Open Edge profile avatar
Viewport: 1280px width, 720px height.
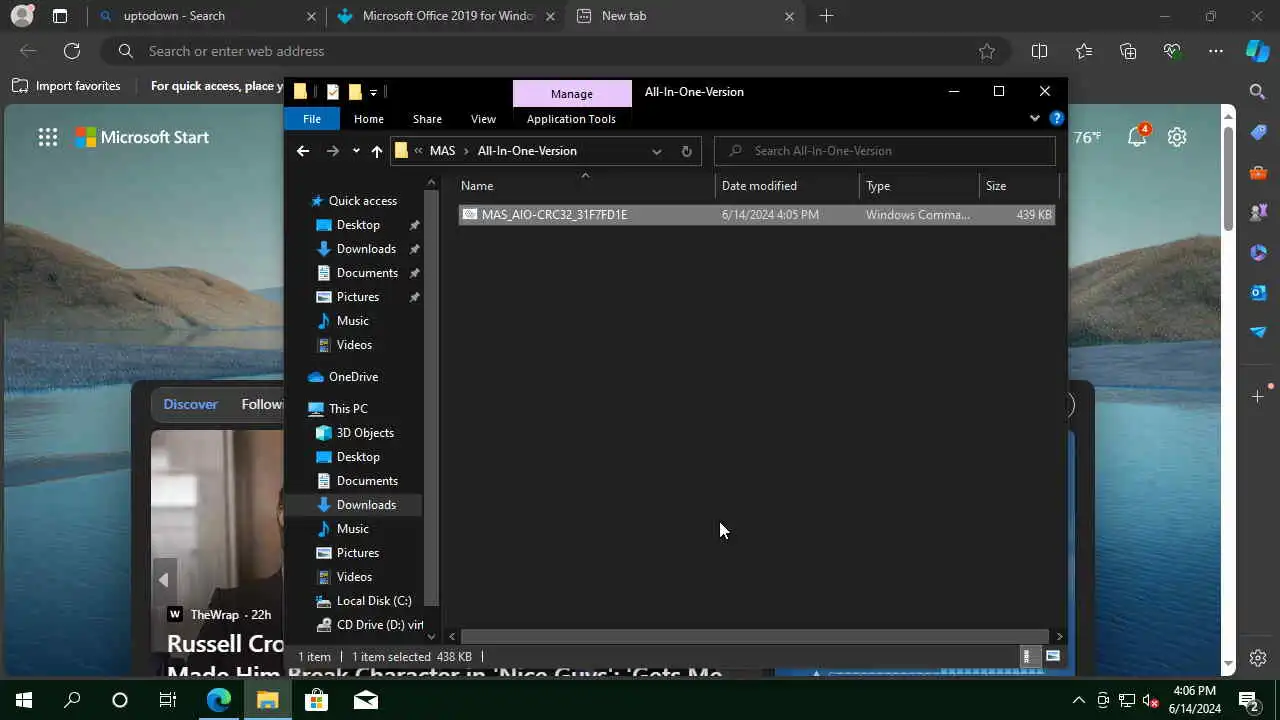click(22, 16)
